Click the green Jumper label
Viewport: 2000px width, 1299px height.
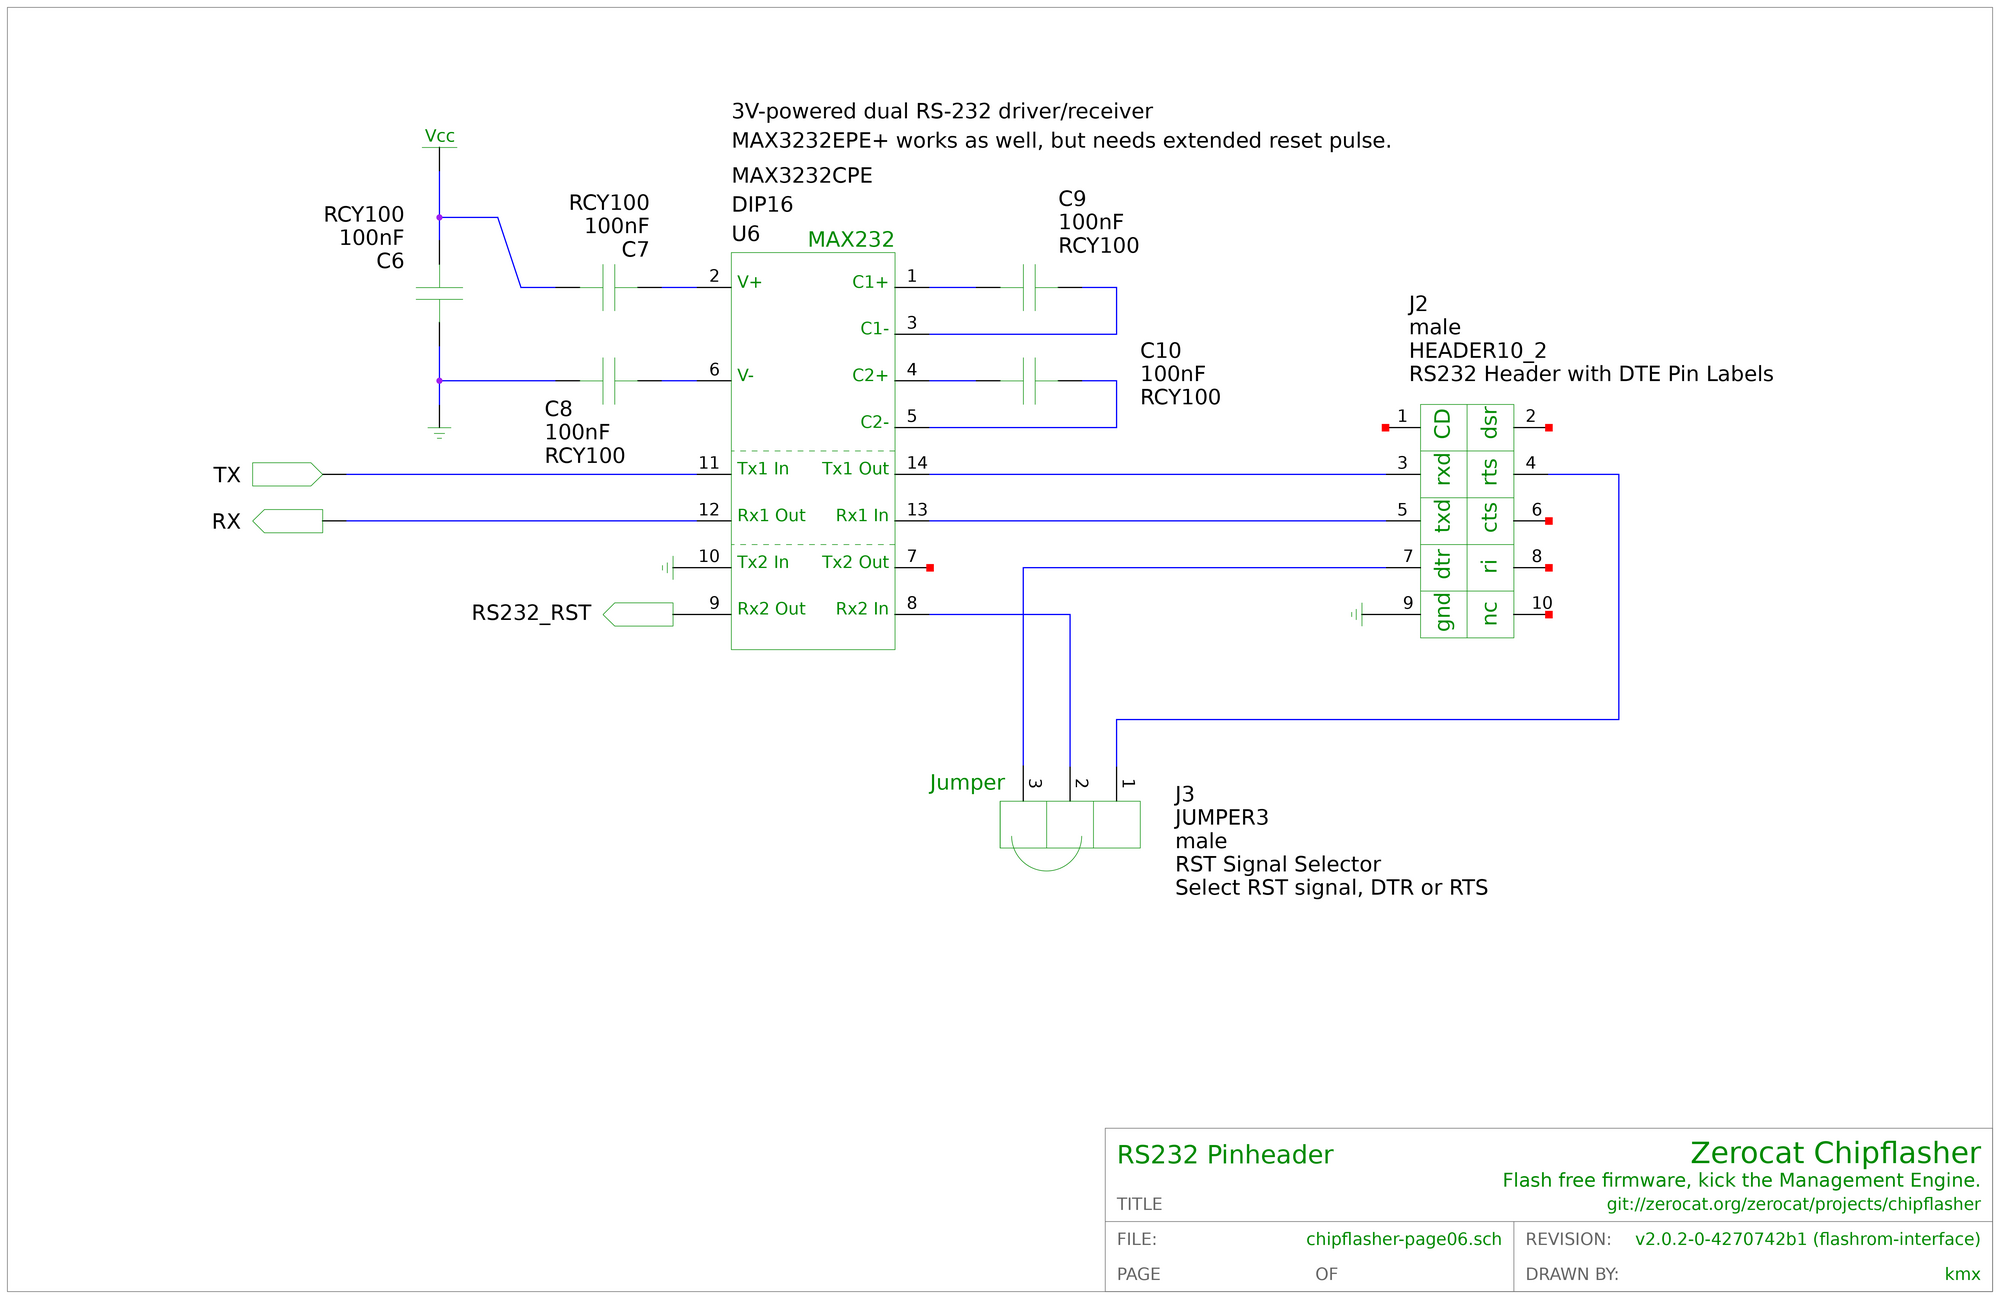click(x=967, y=783)
